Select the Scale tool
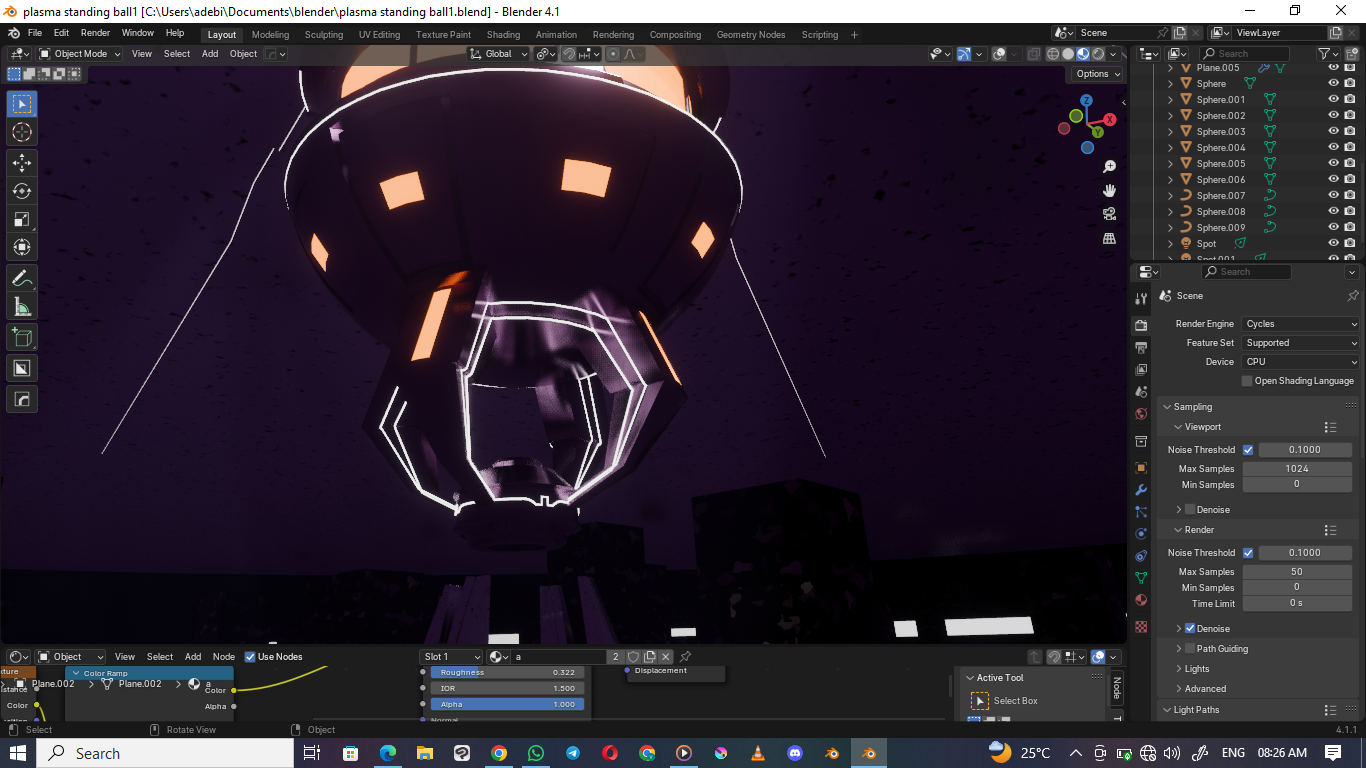The image size is (1366, 768). pos(22,220)
